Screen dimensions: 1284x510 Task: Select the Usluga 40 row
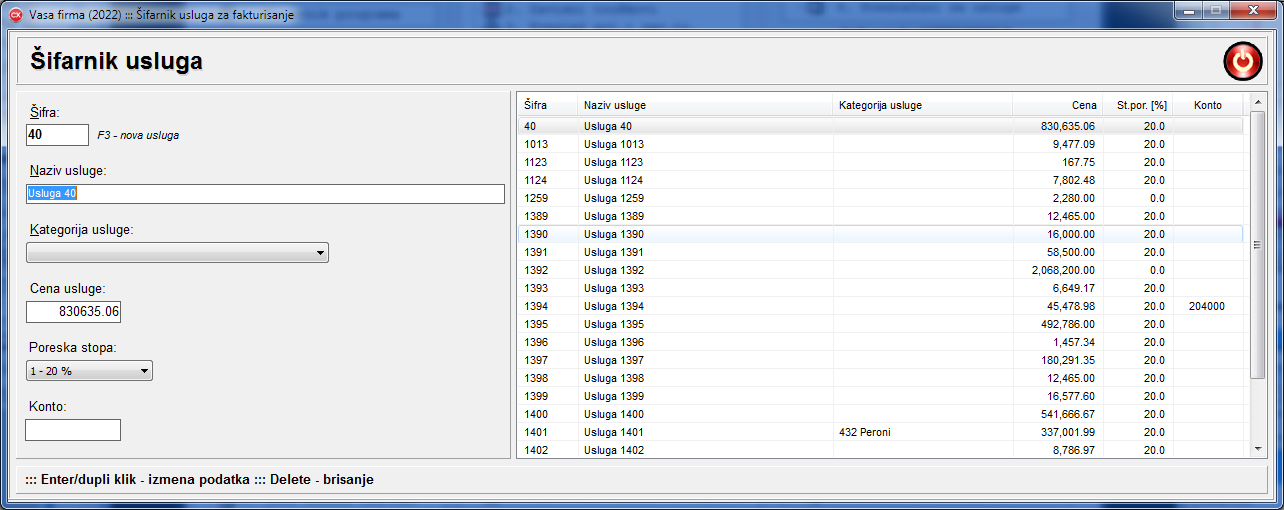[880, 126]
